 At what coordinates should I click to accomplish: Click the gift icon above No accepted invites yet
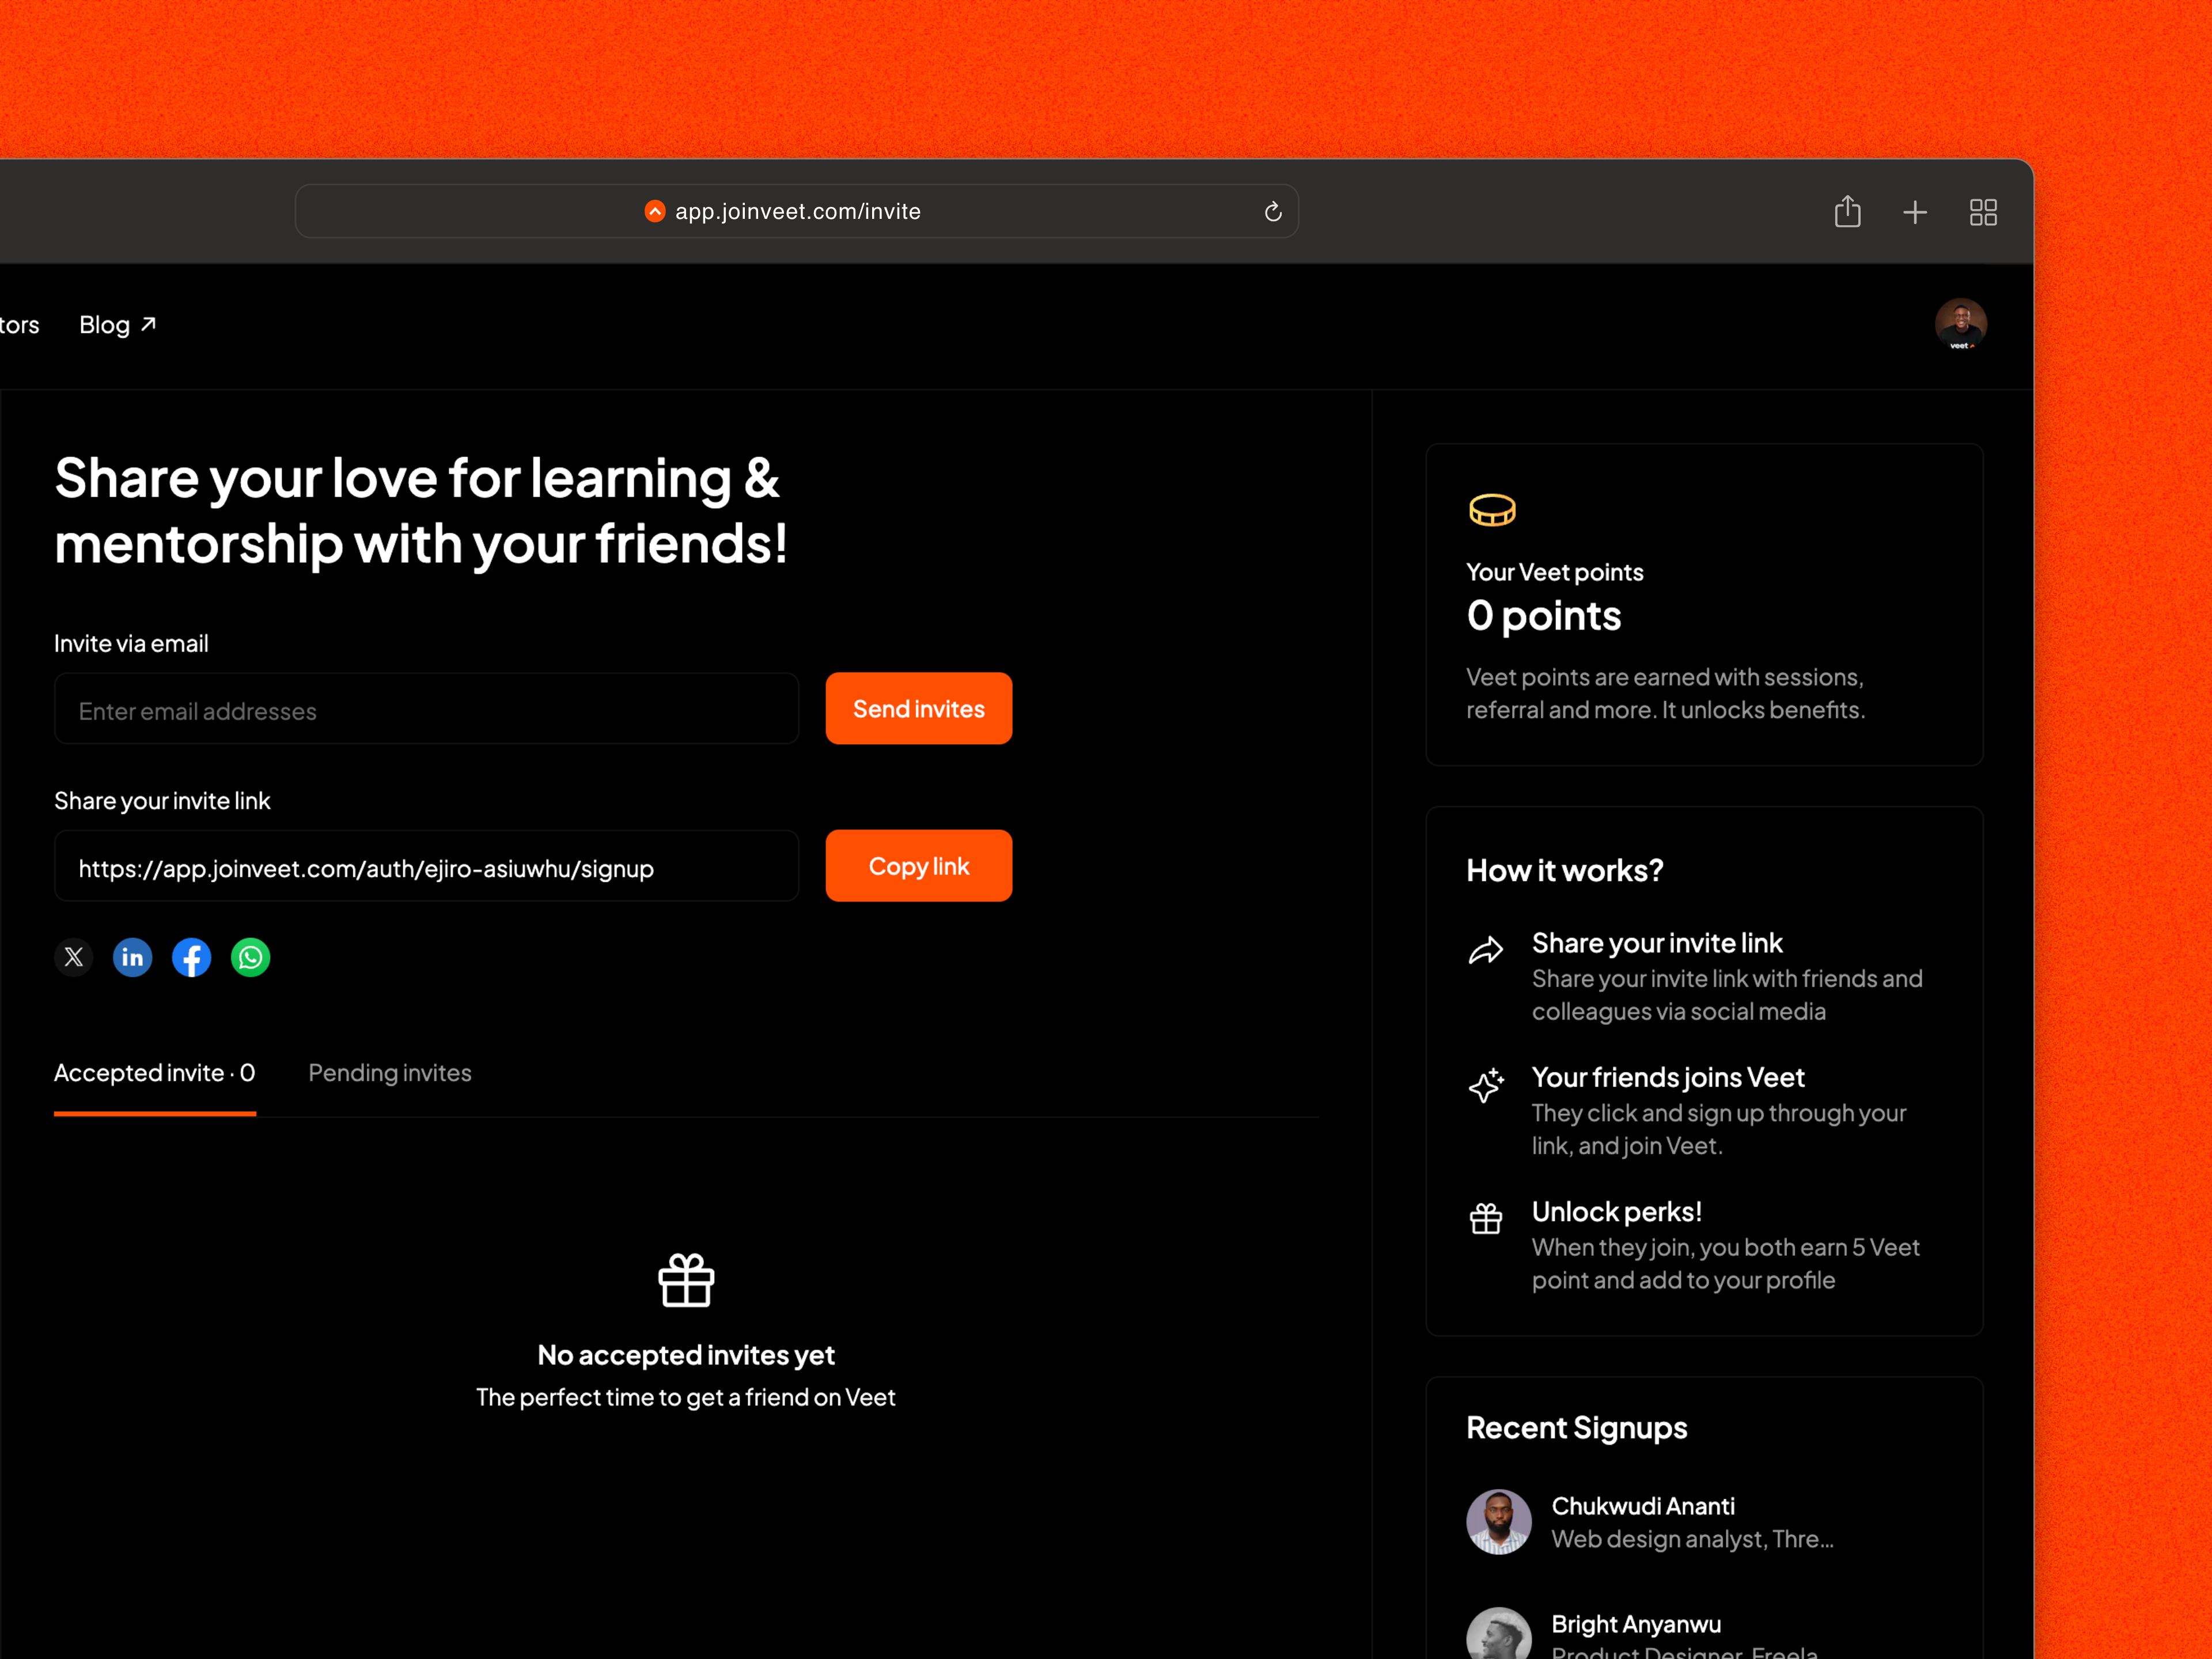point(686,1279)
